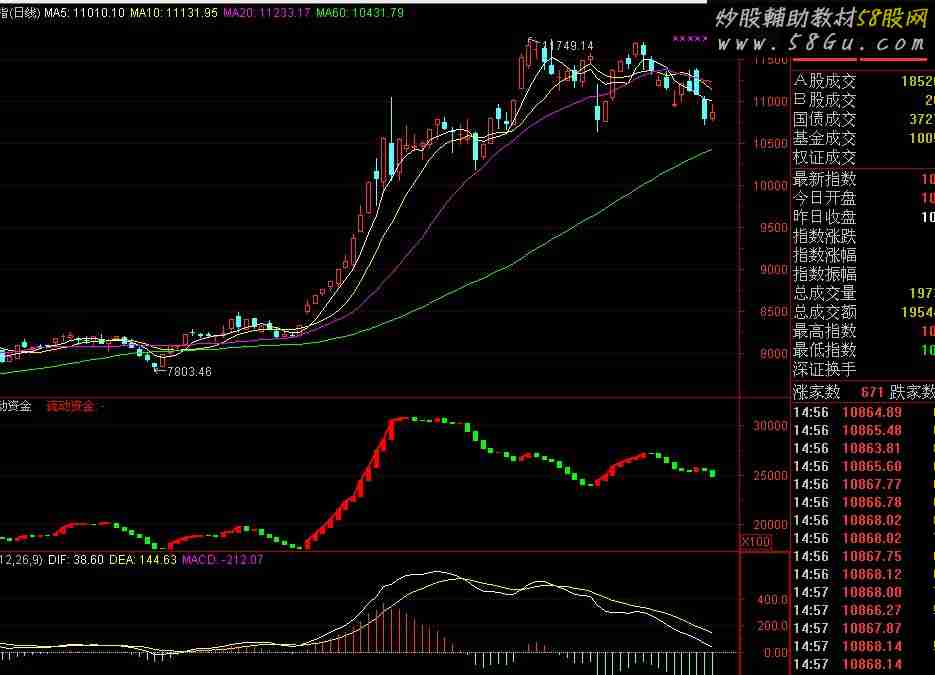Click the 最高指数 row label

[824, 331]
